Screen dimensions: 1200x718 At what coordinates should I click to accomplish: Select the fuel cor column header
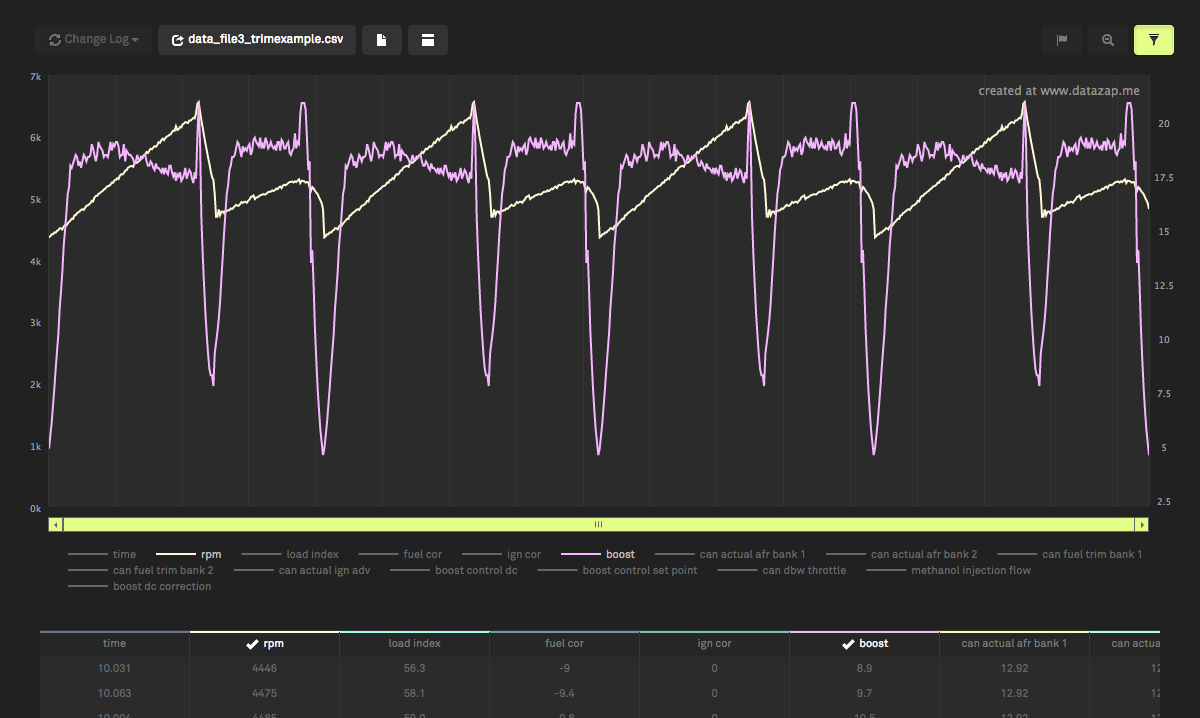[x=564, y=643]
